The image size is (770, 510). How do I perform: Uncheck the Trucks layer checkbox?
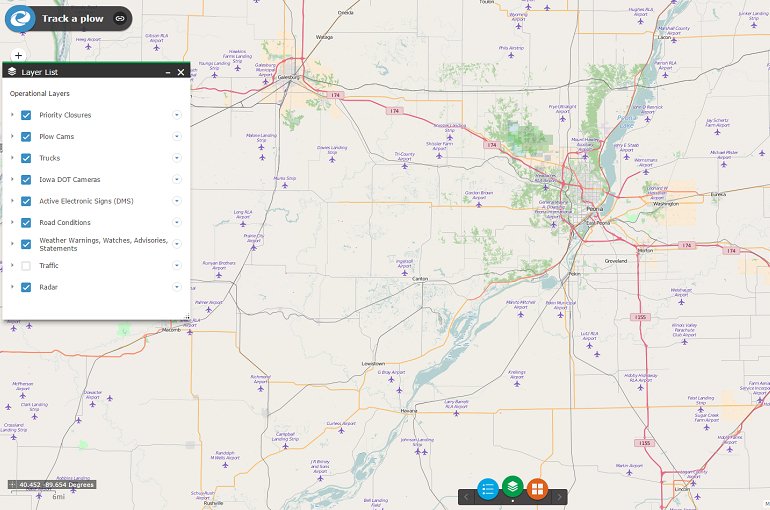[x=26, y=158]
